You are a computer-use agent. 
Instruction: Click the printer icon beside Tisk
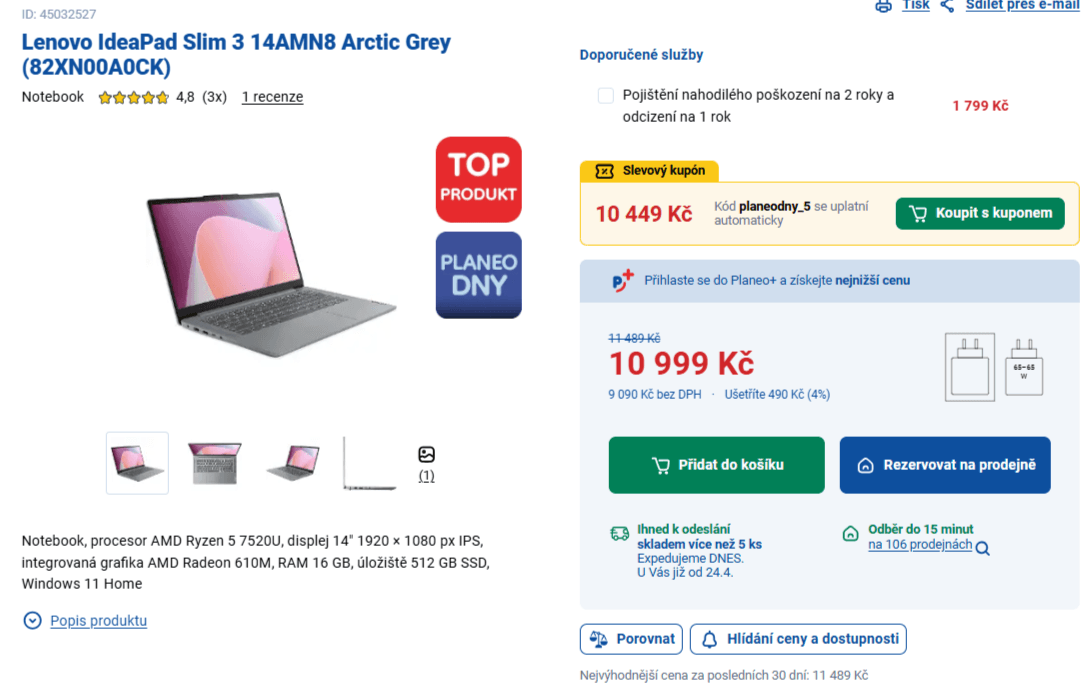[883, 5]
